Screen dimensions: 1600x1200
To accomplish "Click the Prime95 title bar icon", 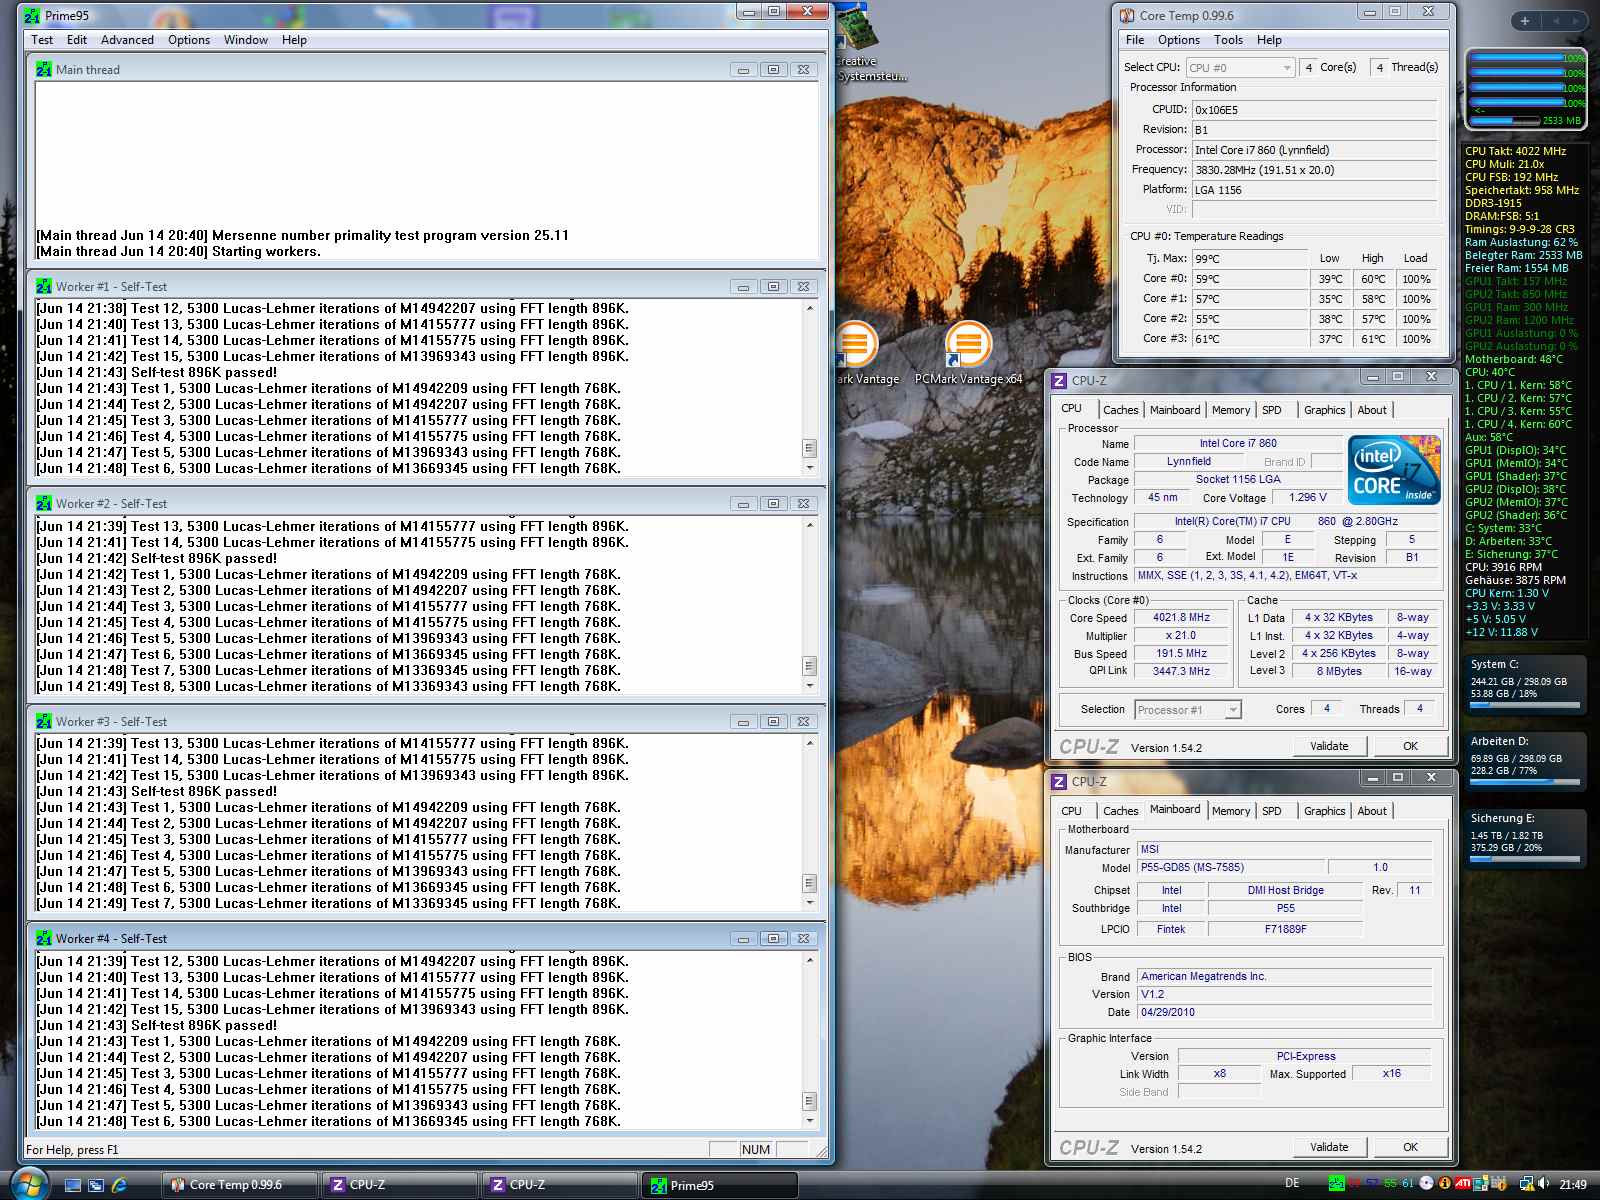I will tap(33, 15).
